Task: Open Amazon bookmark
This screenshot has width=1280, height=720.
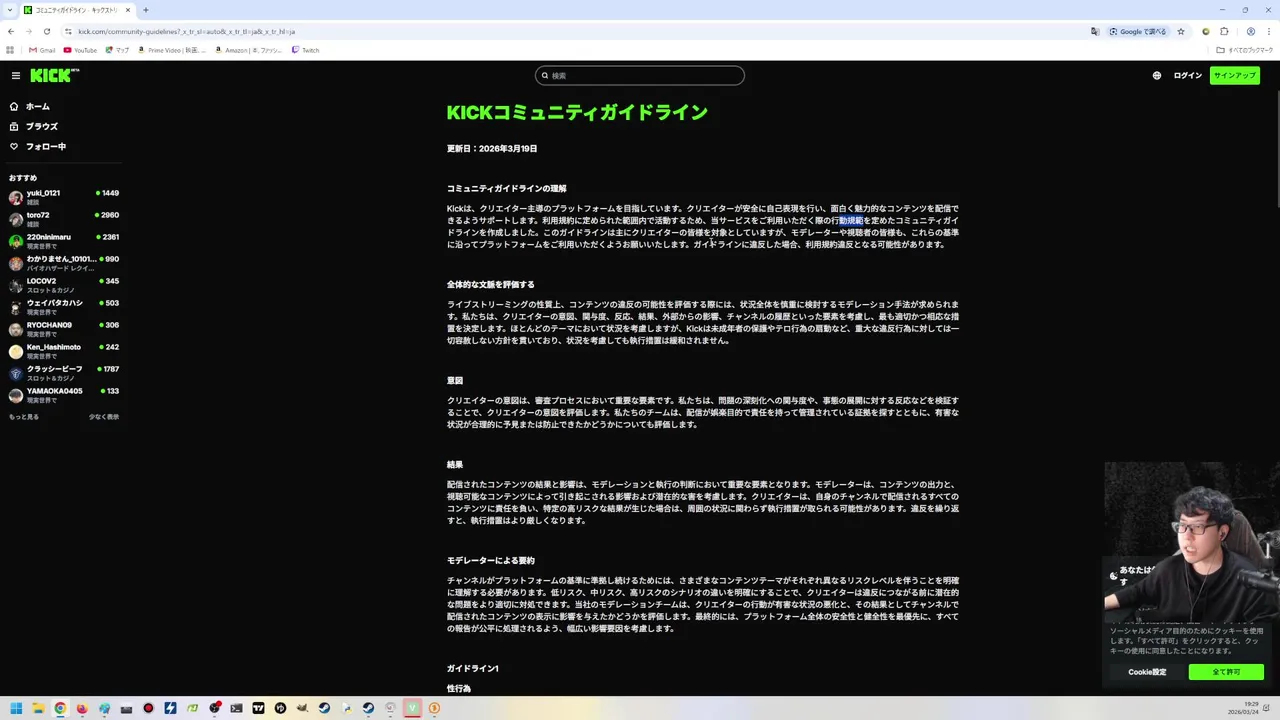Action: (x=249, y=50)
